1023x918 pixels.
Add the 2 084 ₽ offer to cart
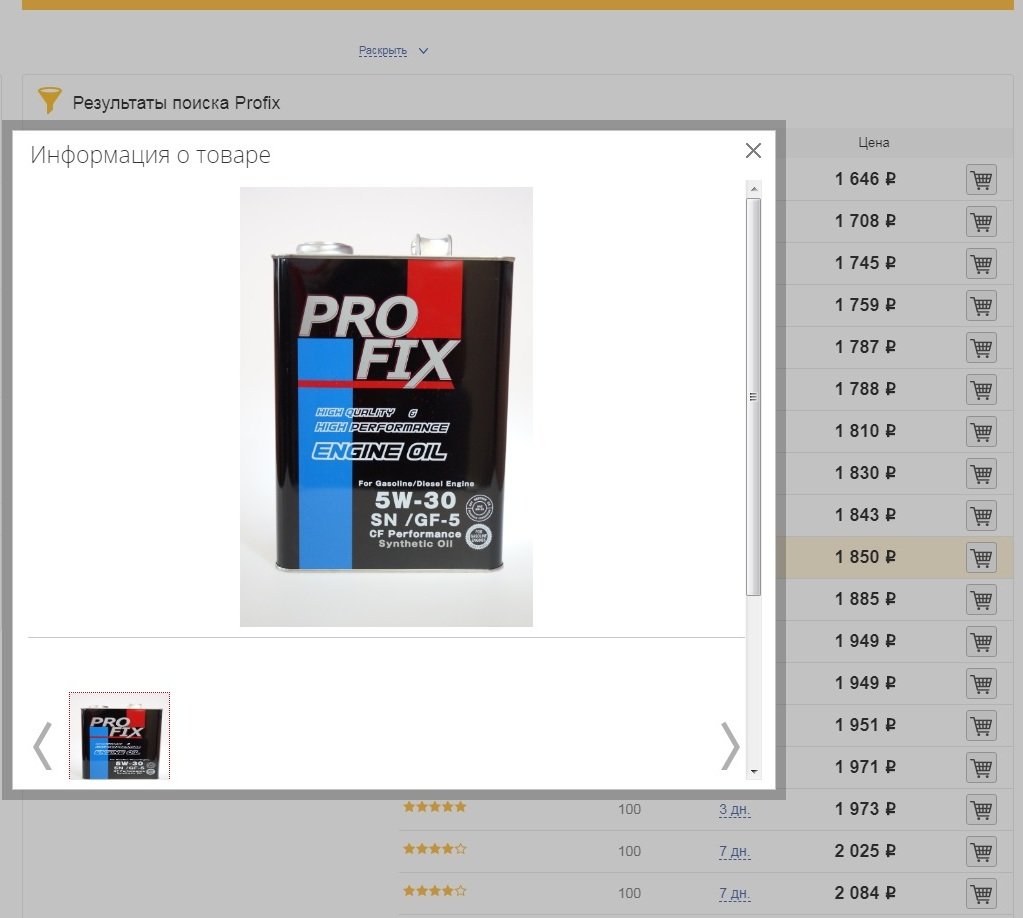tap(981, 893)
